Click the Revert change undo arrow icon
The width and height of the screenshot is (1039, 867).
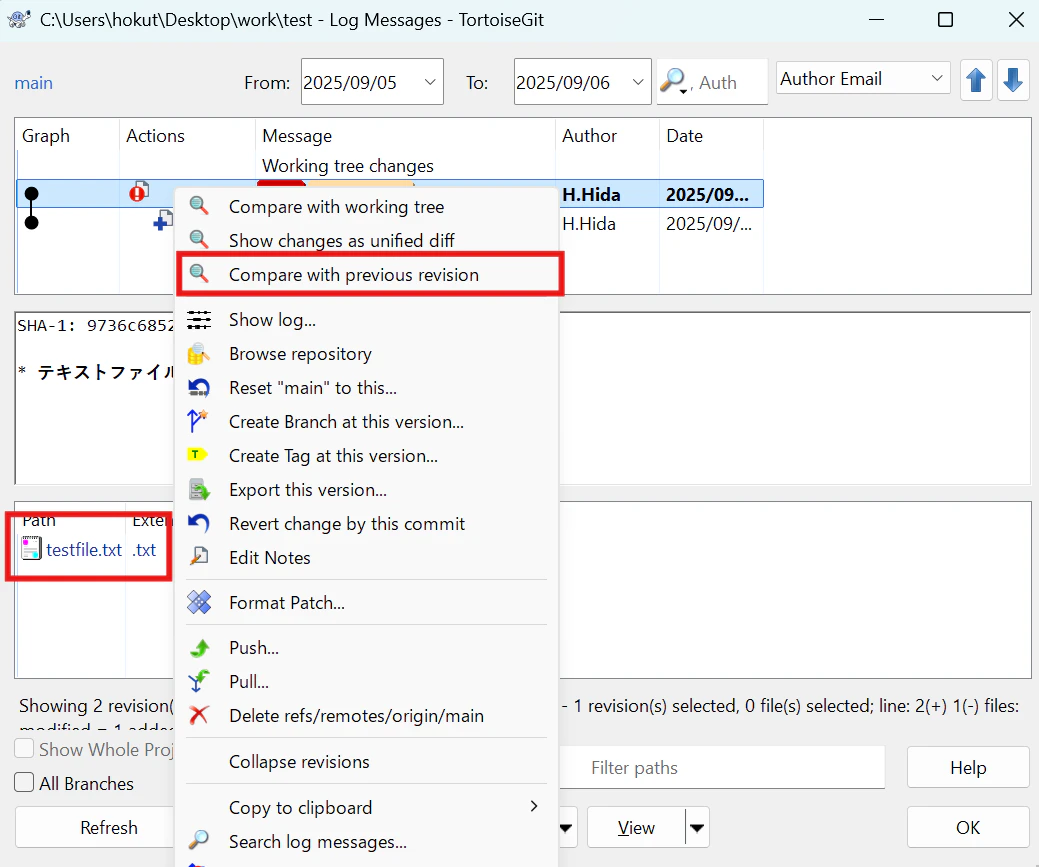pos(199,524)
